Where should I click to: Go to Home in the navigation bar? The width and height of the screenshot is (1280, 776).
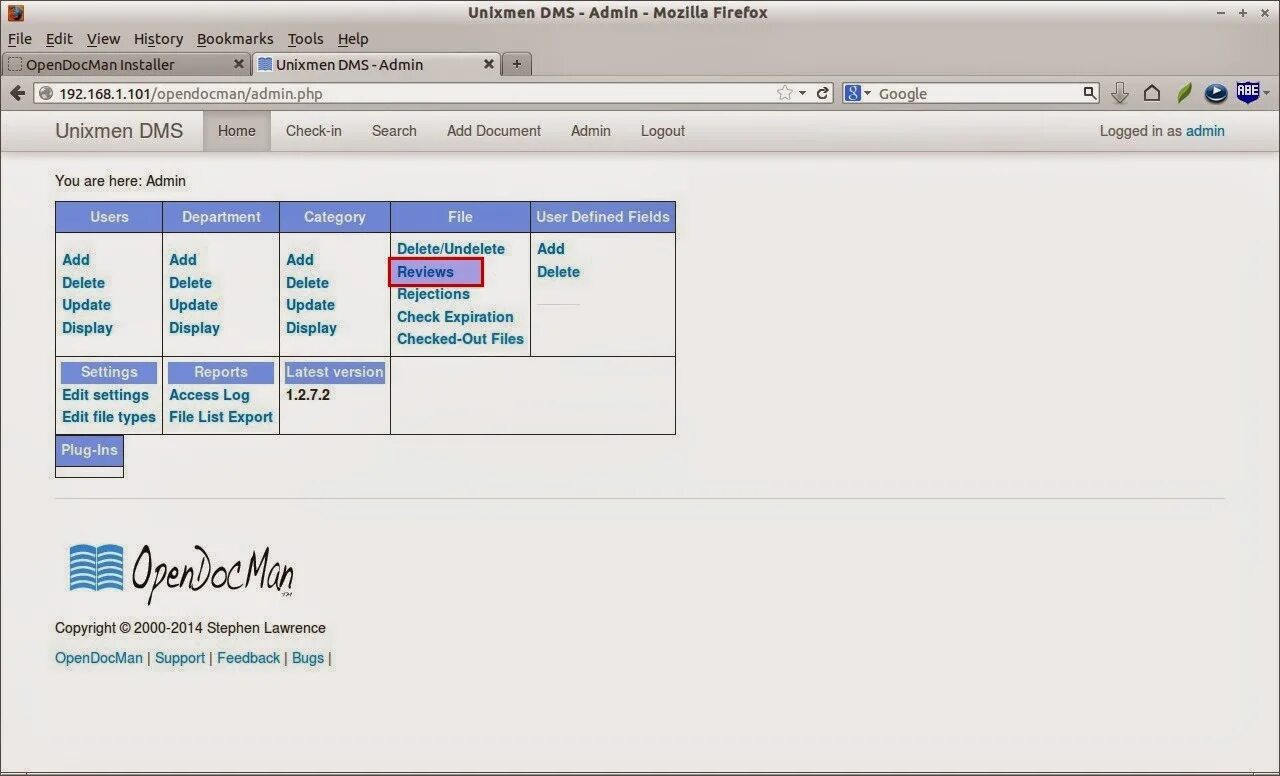click(237, 131)
